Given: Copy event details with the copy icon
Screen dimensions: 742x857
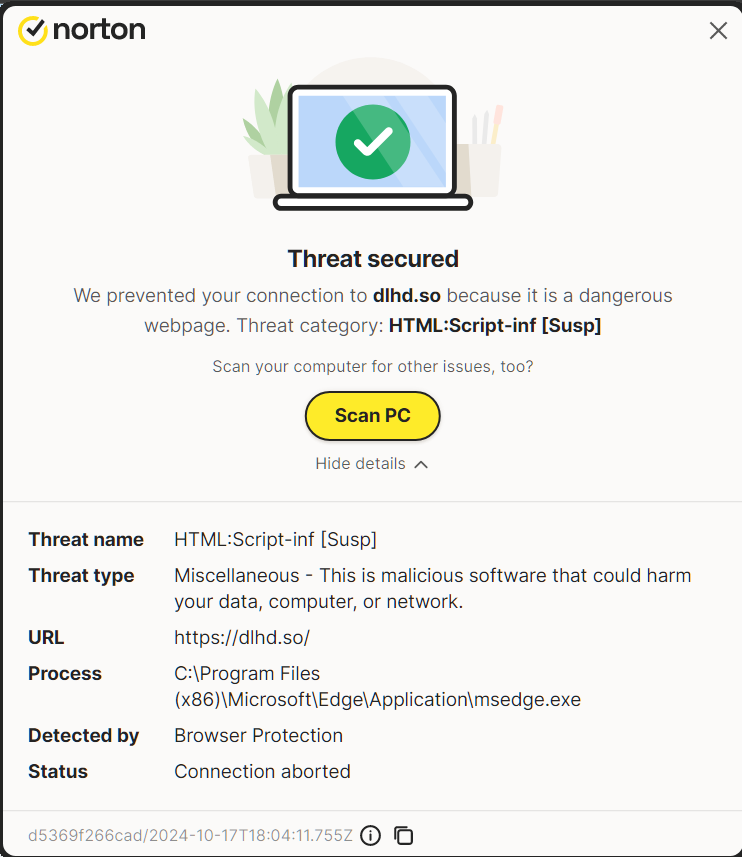Looking at the screenshot, I should 404,835.
